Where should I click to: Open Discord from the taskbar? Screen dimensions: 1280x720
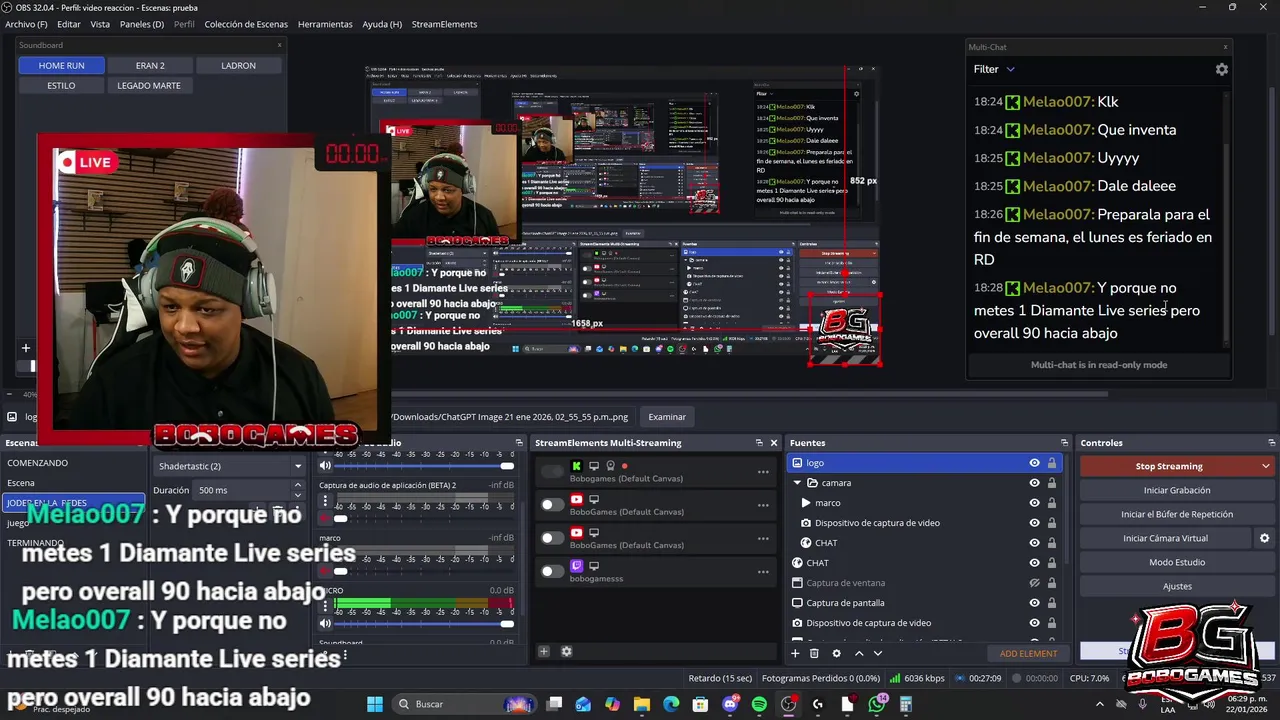(730, 704)
